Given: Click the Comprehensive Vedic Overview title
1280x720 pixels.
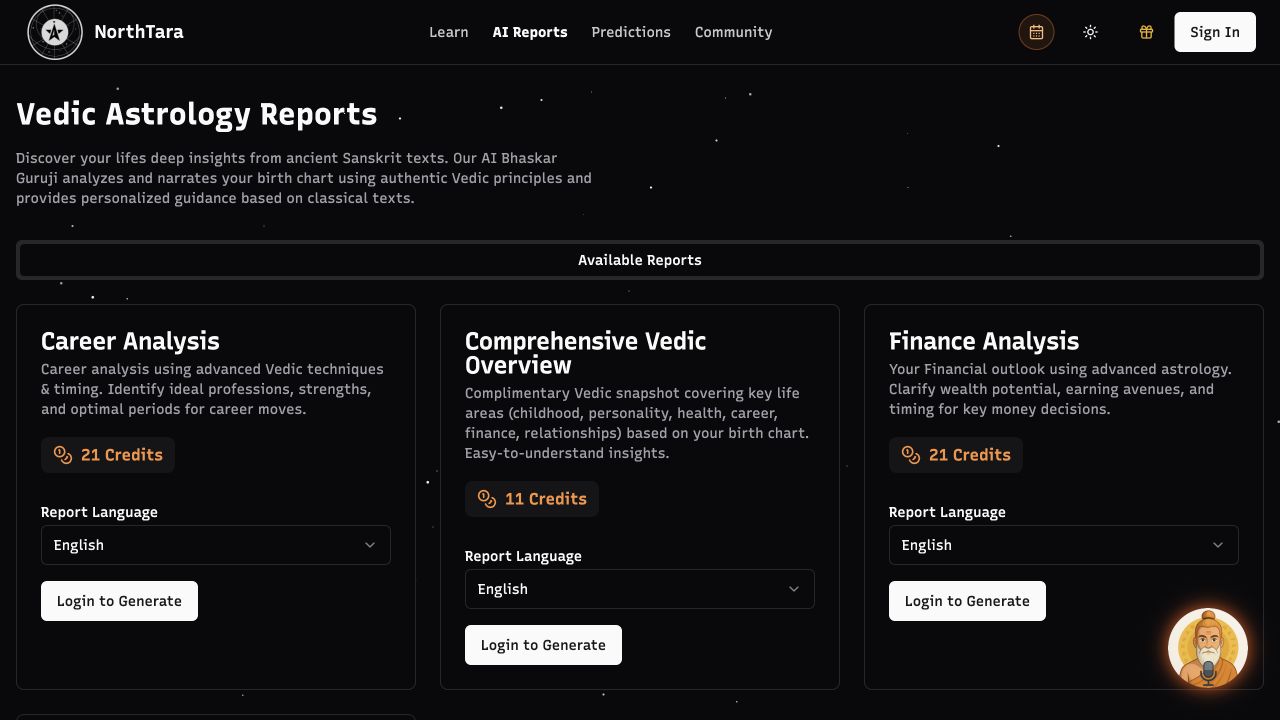Looking at the screenshot, I should 586,353.
